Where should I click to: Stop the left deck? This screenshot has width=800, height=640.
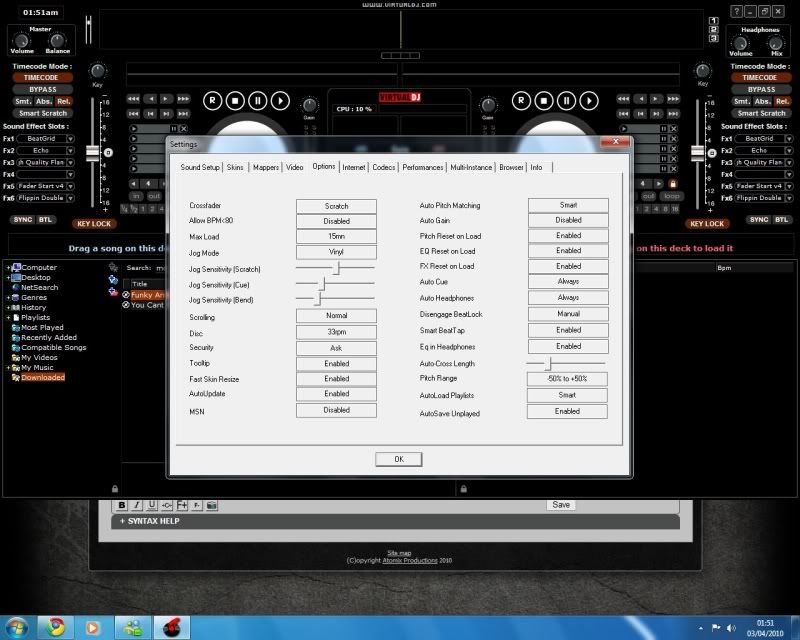click(235, 101)
